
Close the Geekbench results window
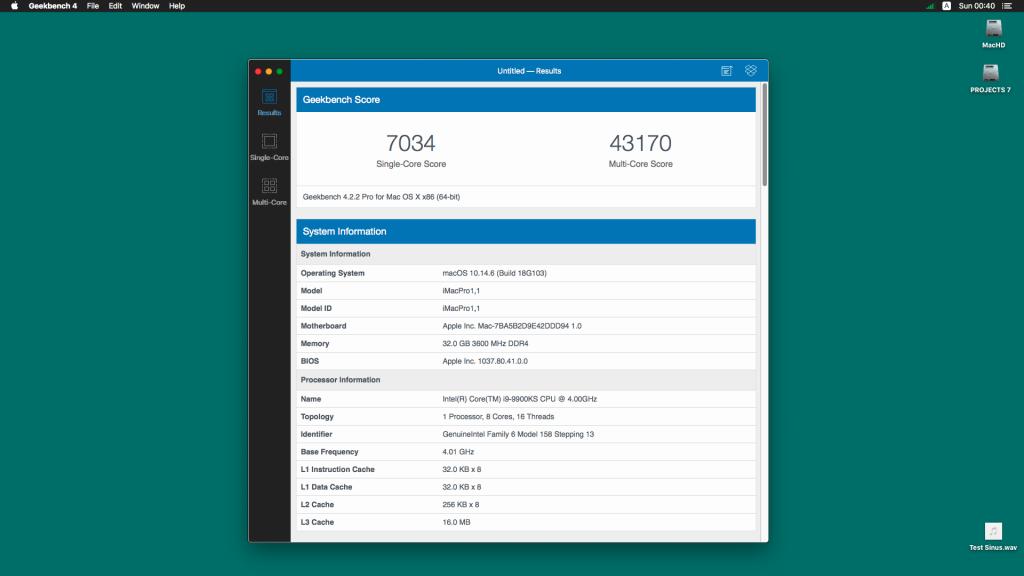258,71
